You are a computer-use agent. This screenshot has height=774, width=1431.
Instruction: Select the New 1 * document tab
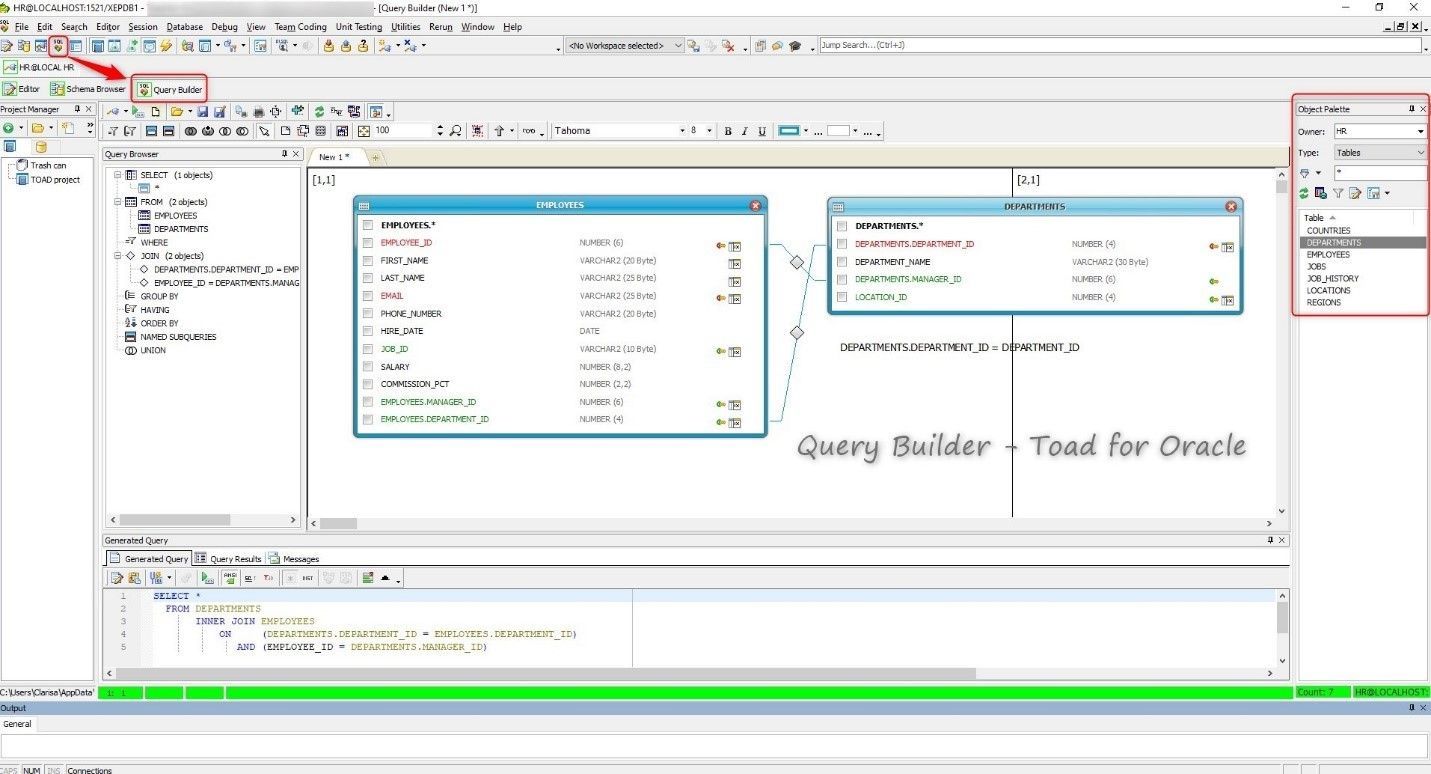click(x=335, y=157)
